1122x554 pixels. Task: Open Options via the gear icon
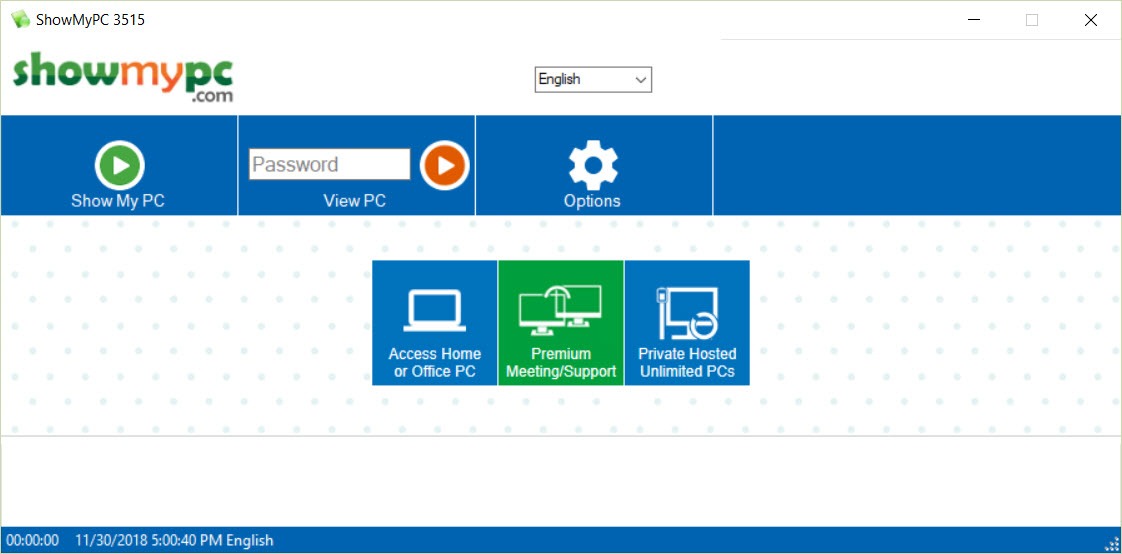tap(593, 165)
